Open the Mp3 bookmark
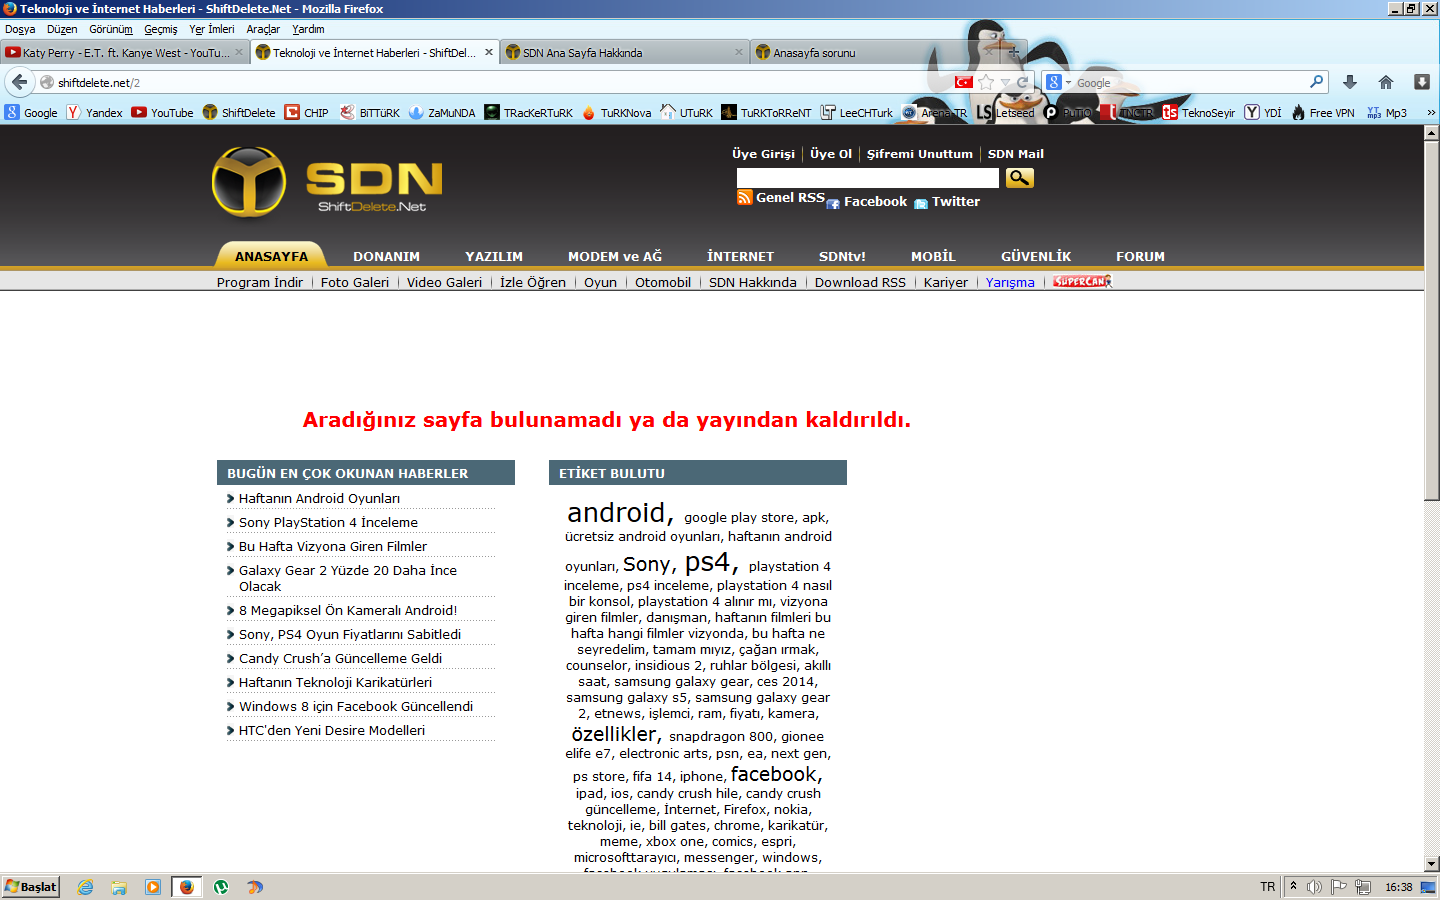The height and width of the screenshot is (900, 1440). 1387,113
